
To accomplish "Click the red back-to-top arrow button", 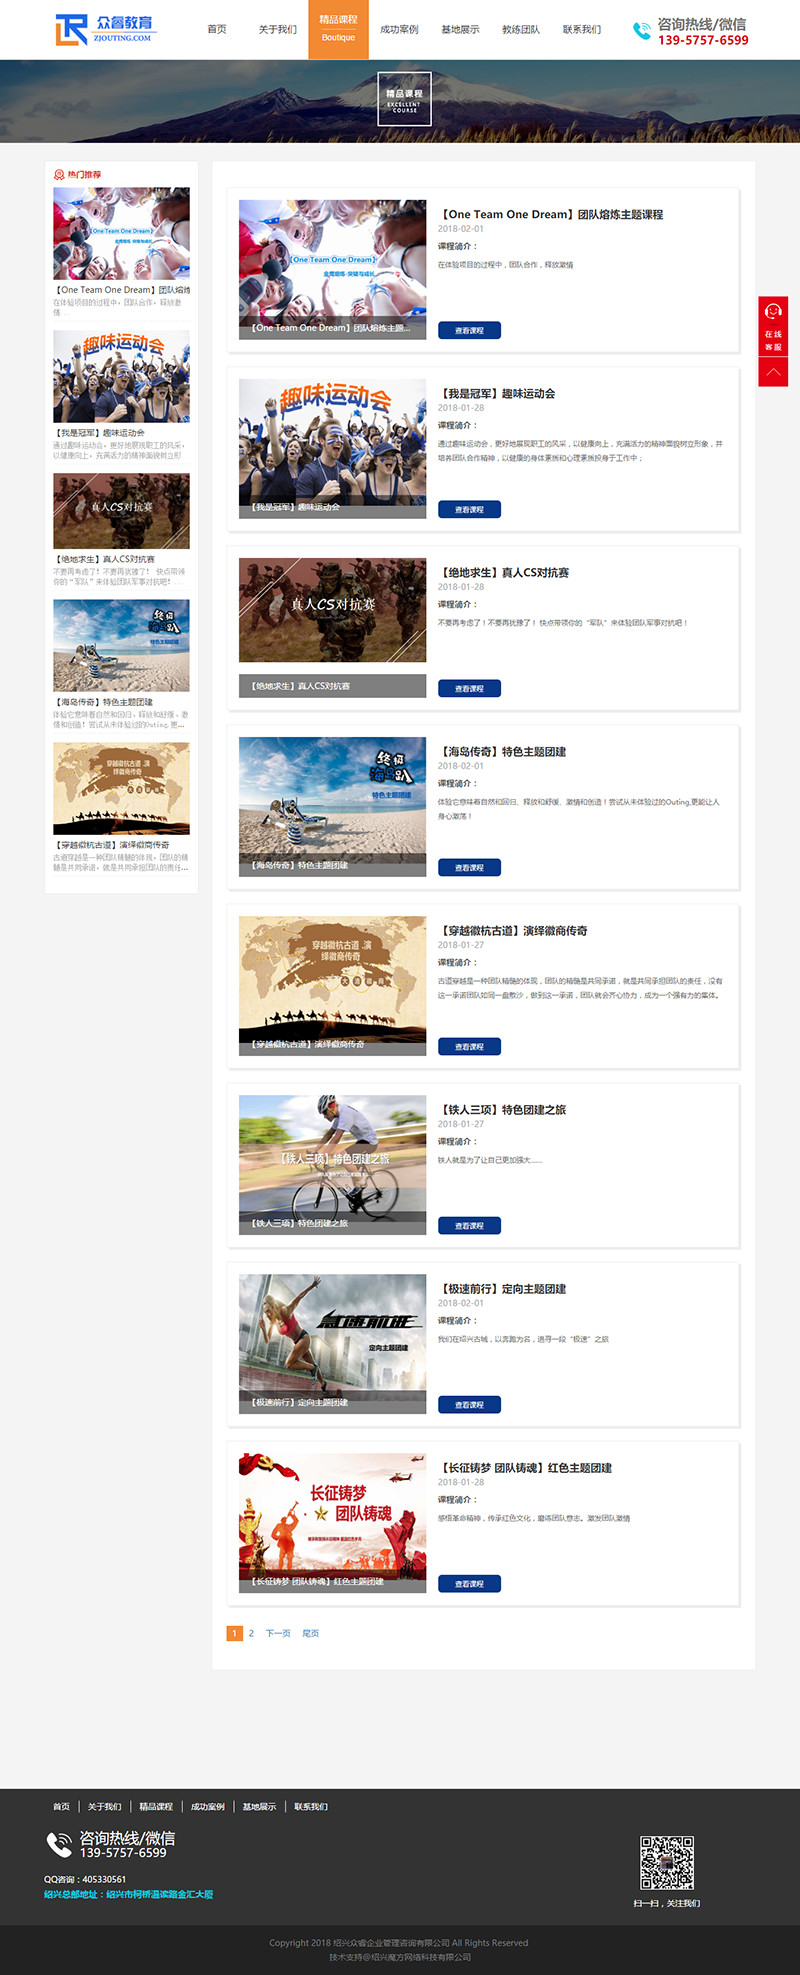I will click(x=773, y=372).
